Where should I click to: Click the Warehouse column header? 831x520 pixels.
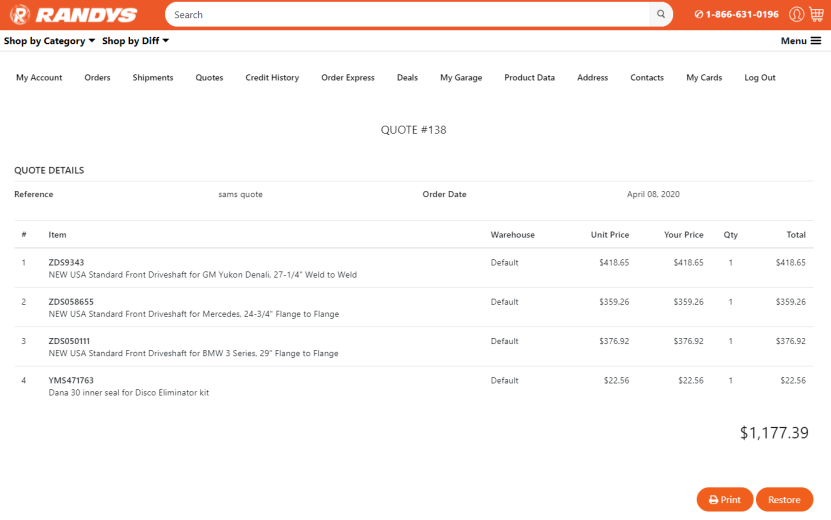click(512, 235)
